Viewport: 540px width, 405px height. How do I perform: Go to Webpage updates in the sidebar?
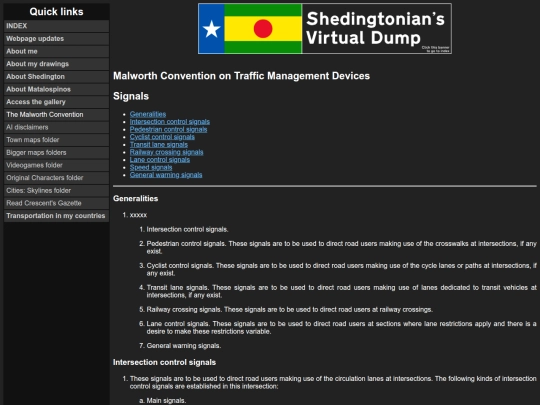click(56, 39)
